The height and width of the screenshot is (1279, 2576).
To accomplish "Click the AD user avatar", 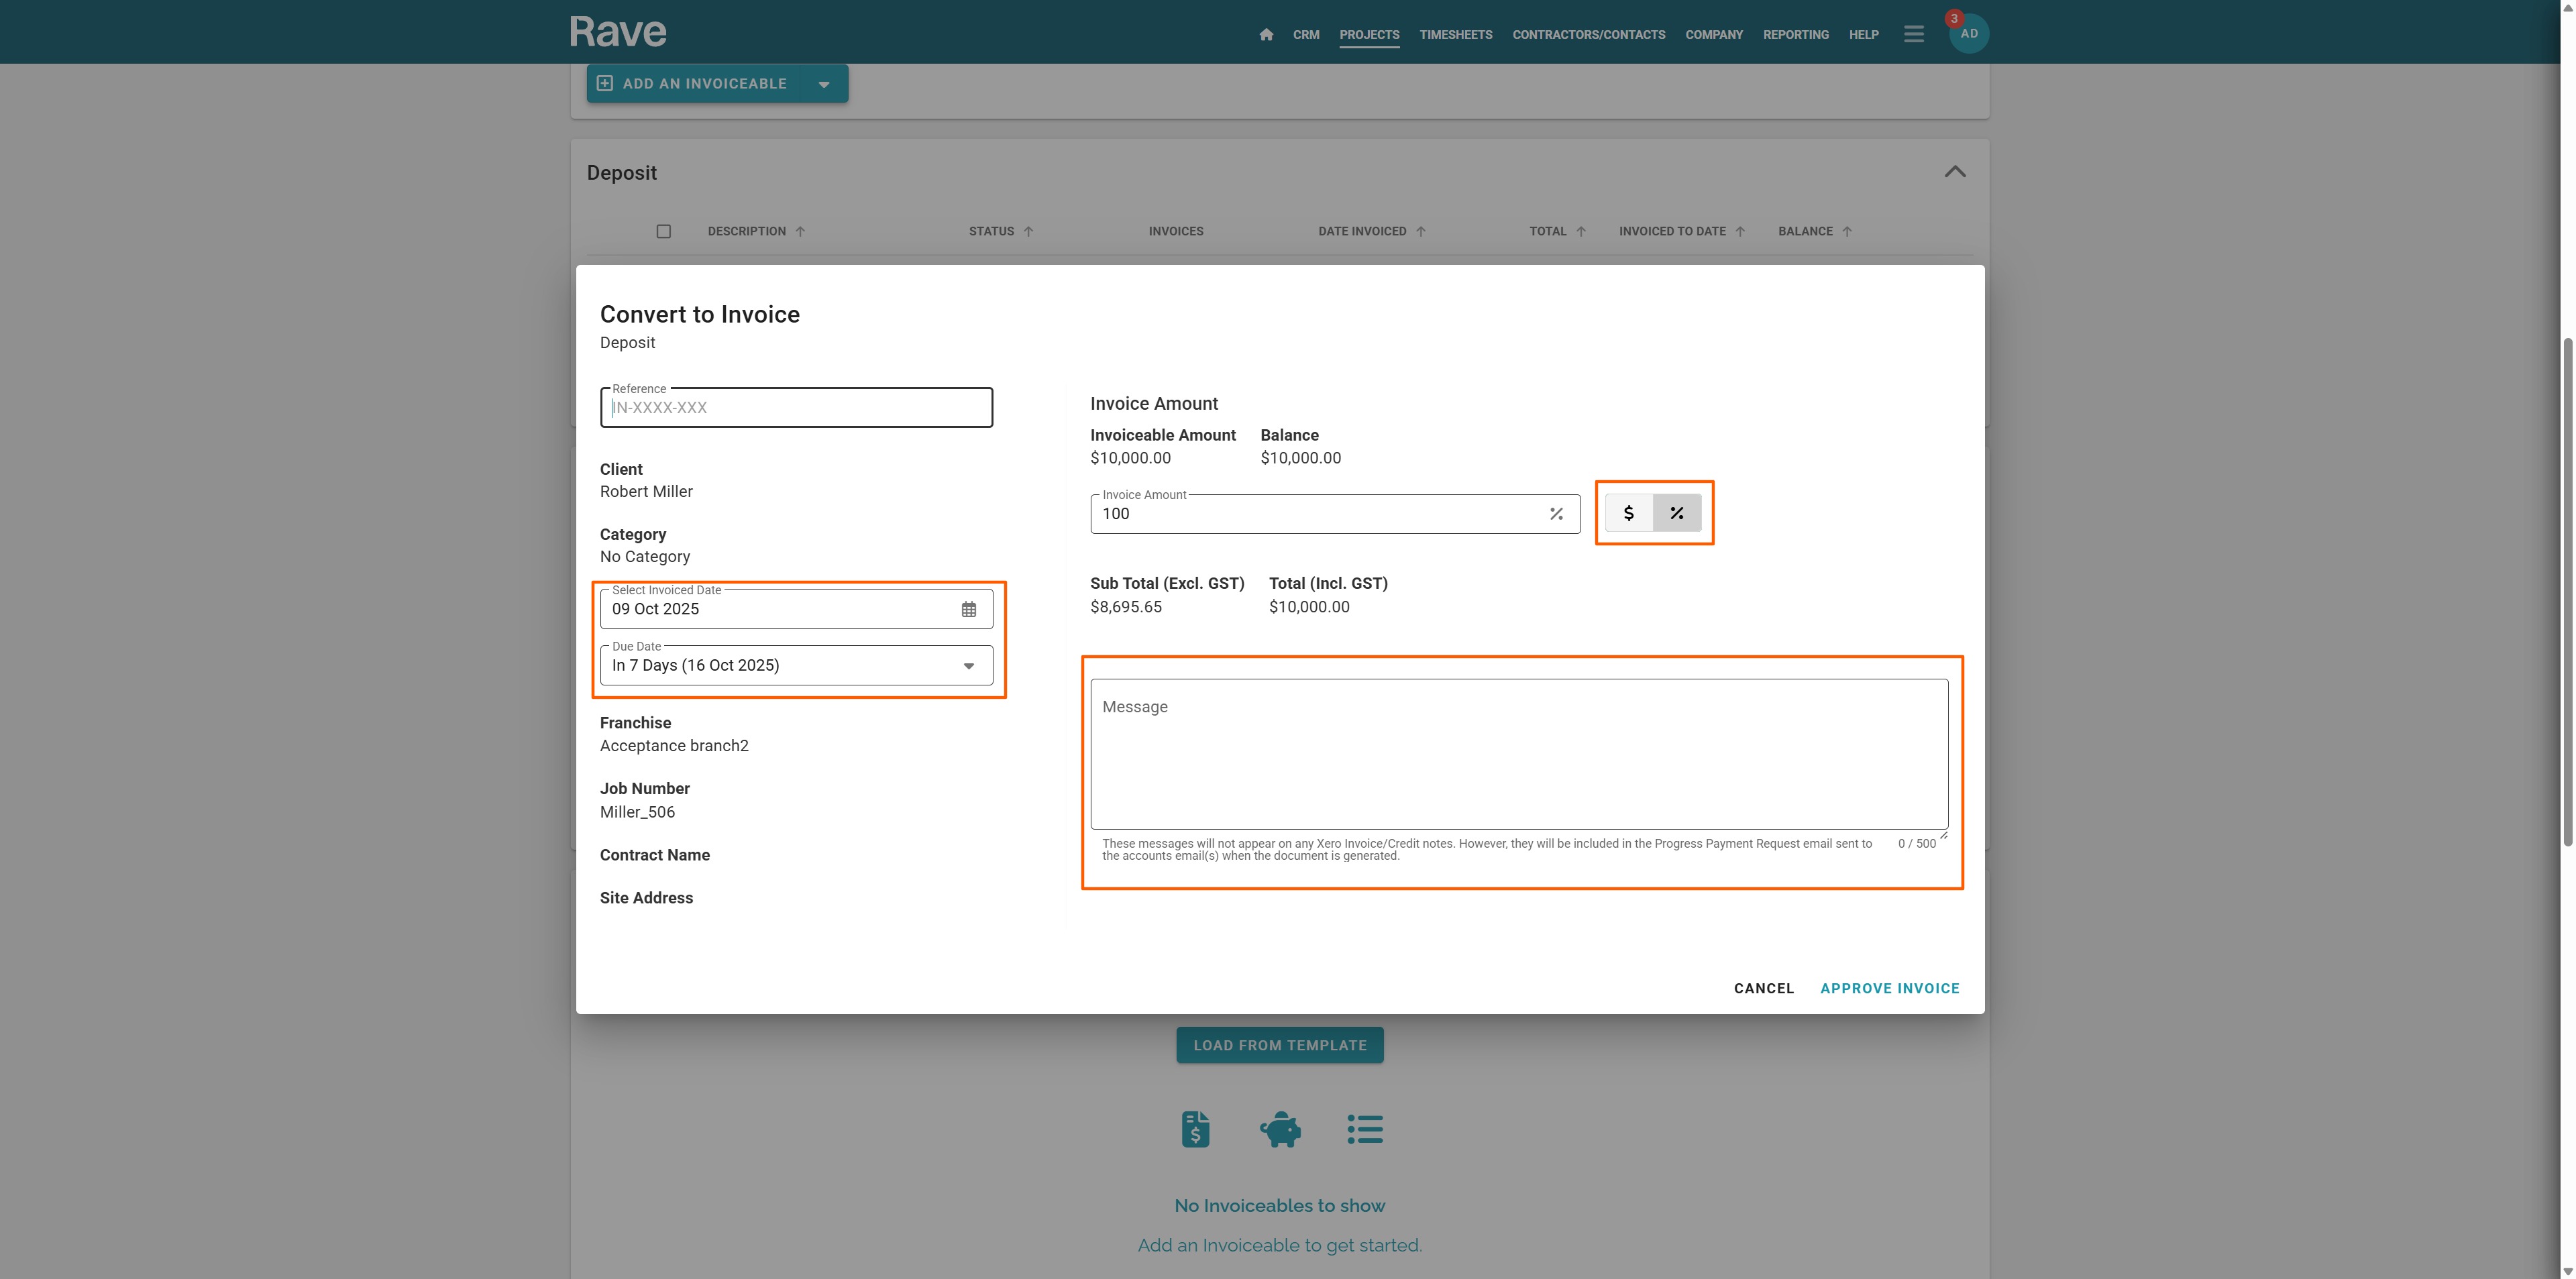I will pos(1968,34).
